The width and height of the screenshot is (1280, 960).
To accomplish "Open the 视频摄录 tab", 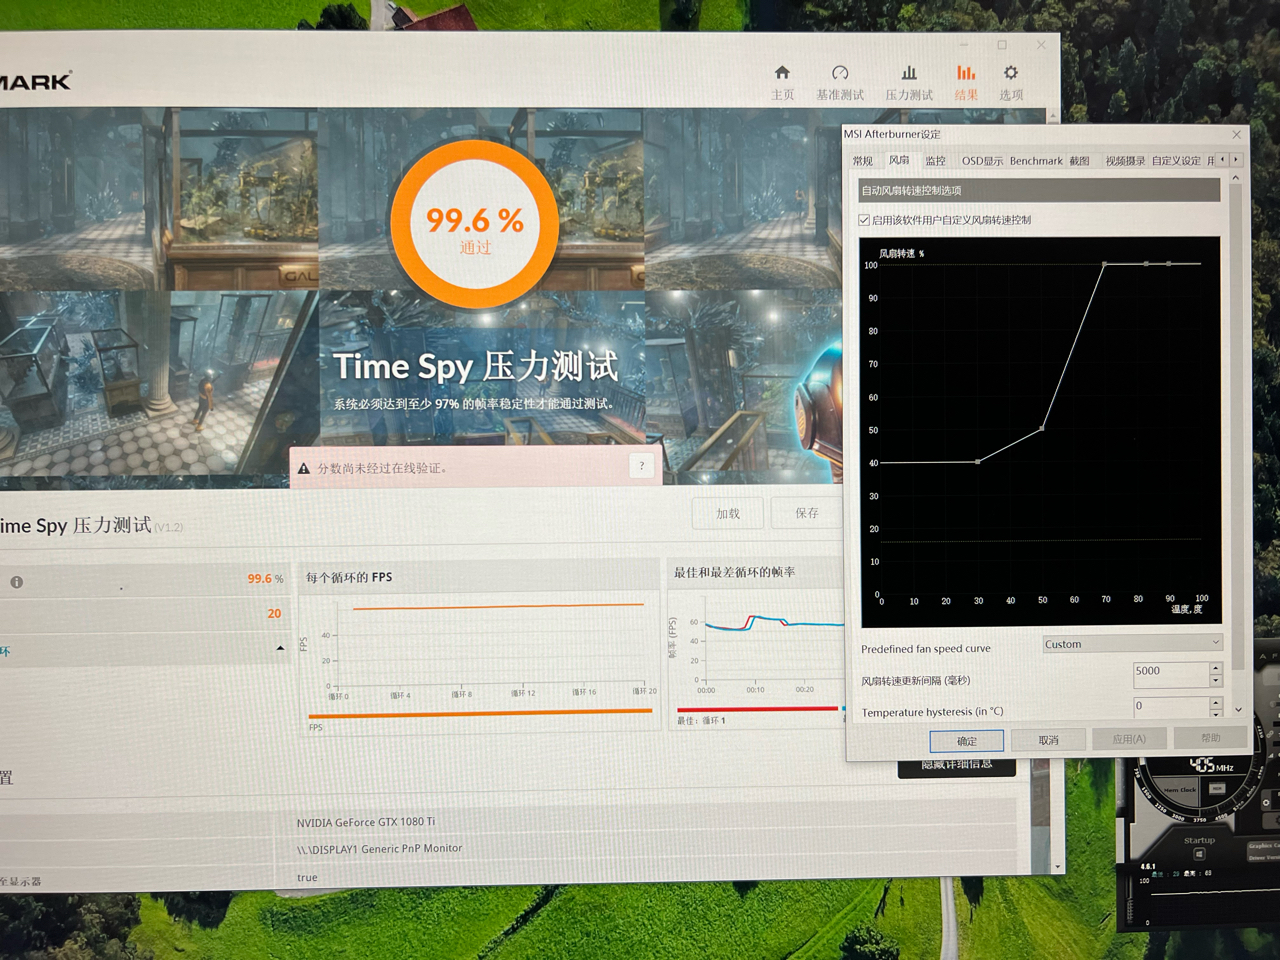I will 1125,161.
